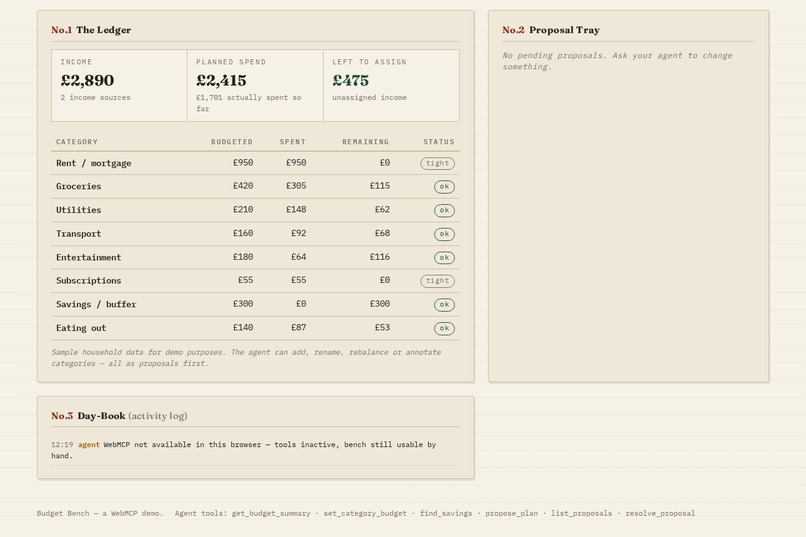
Task: Click the Savings / buffer category name
Action: 96,304
